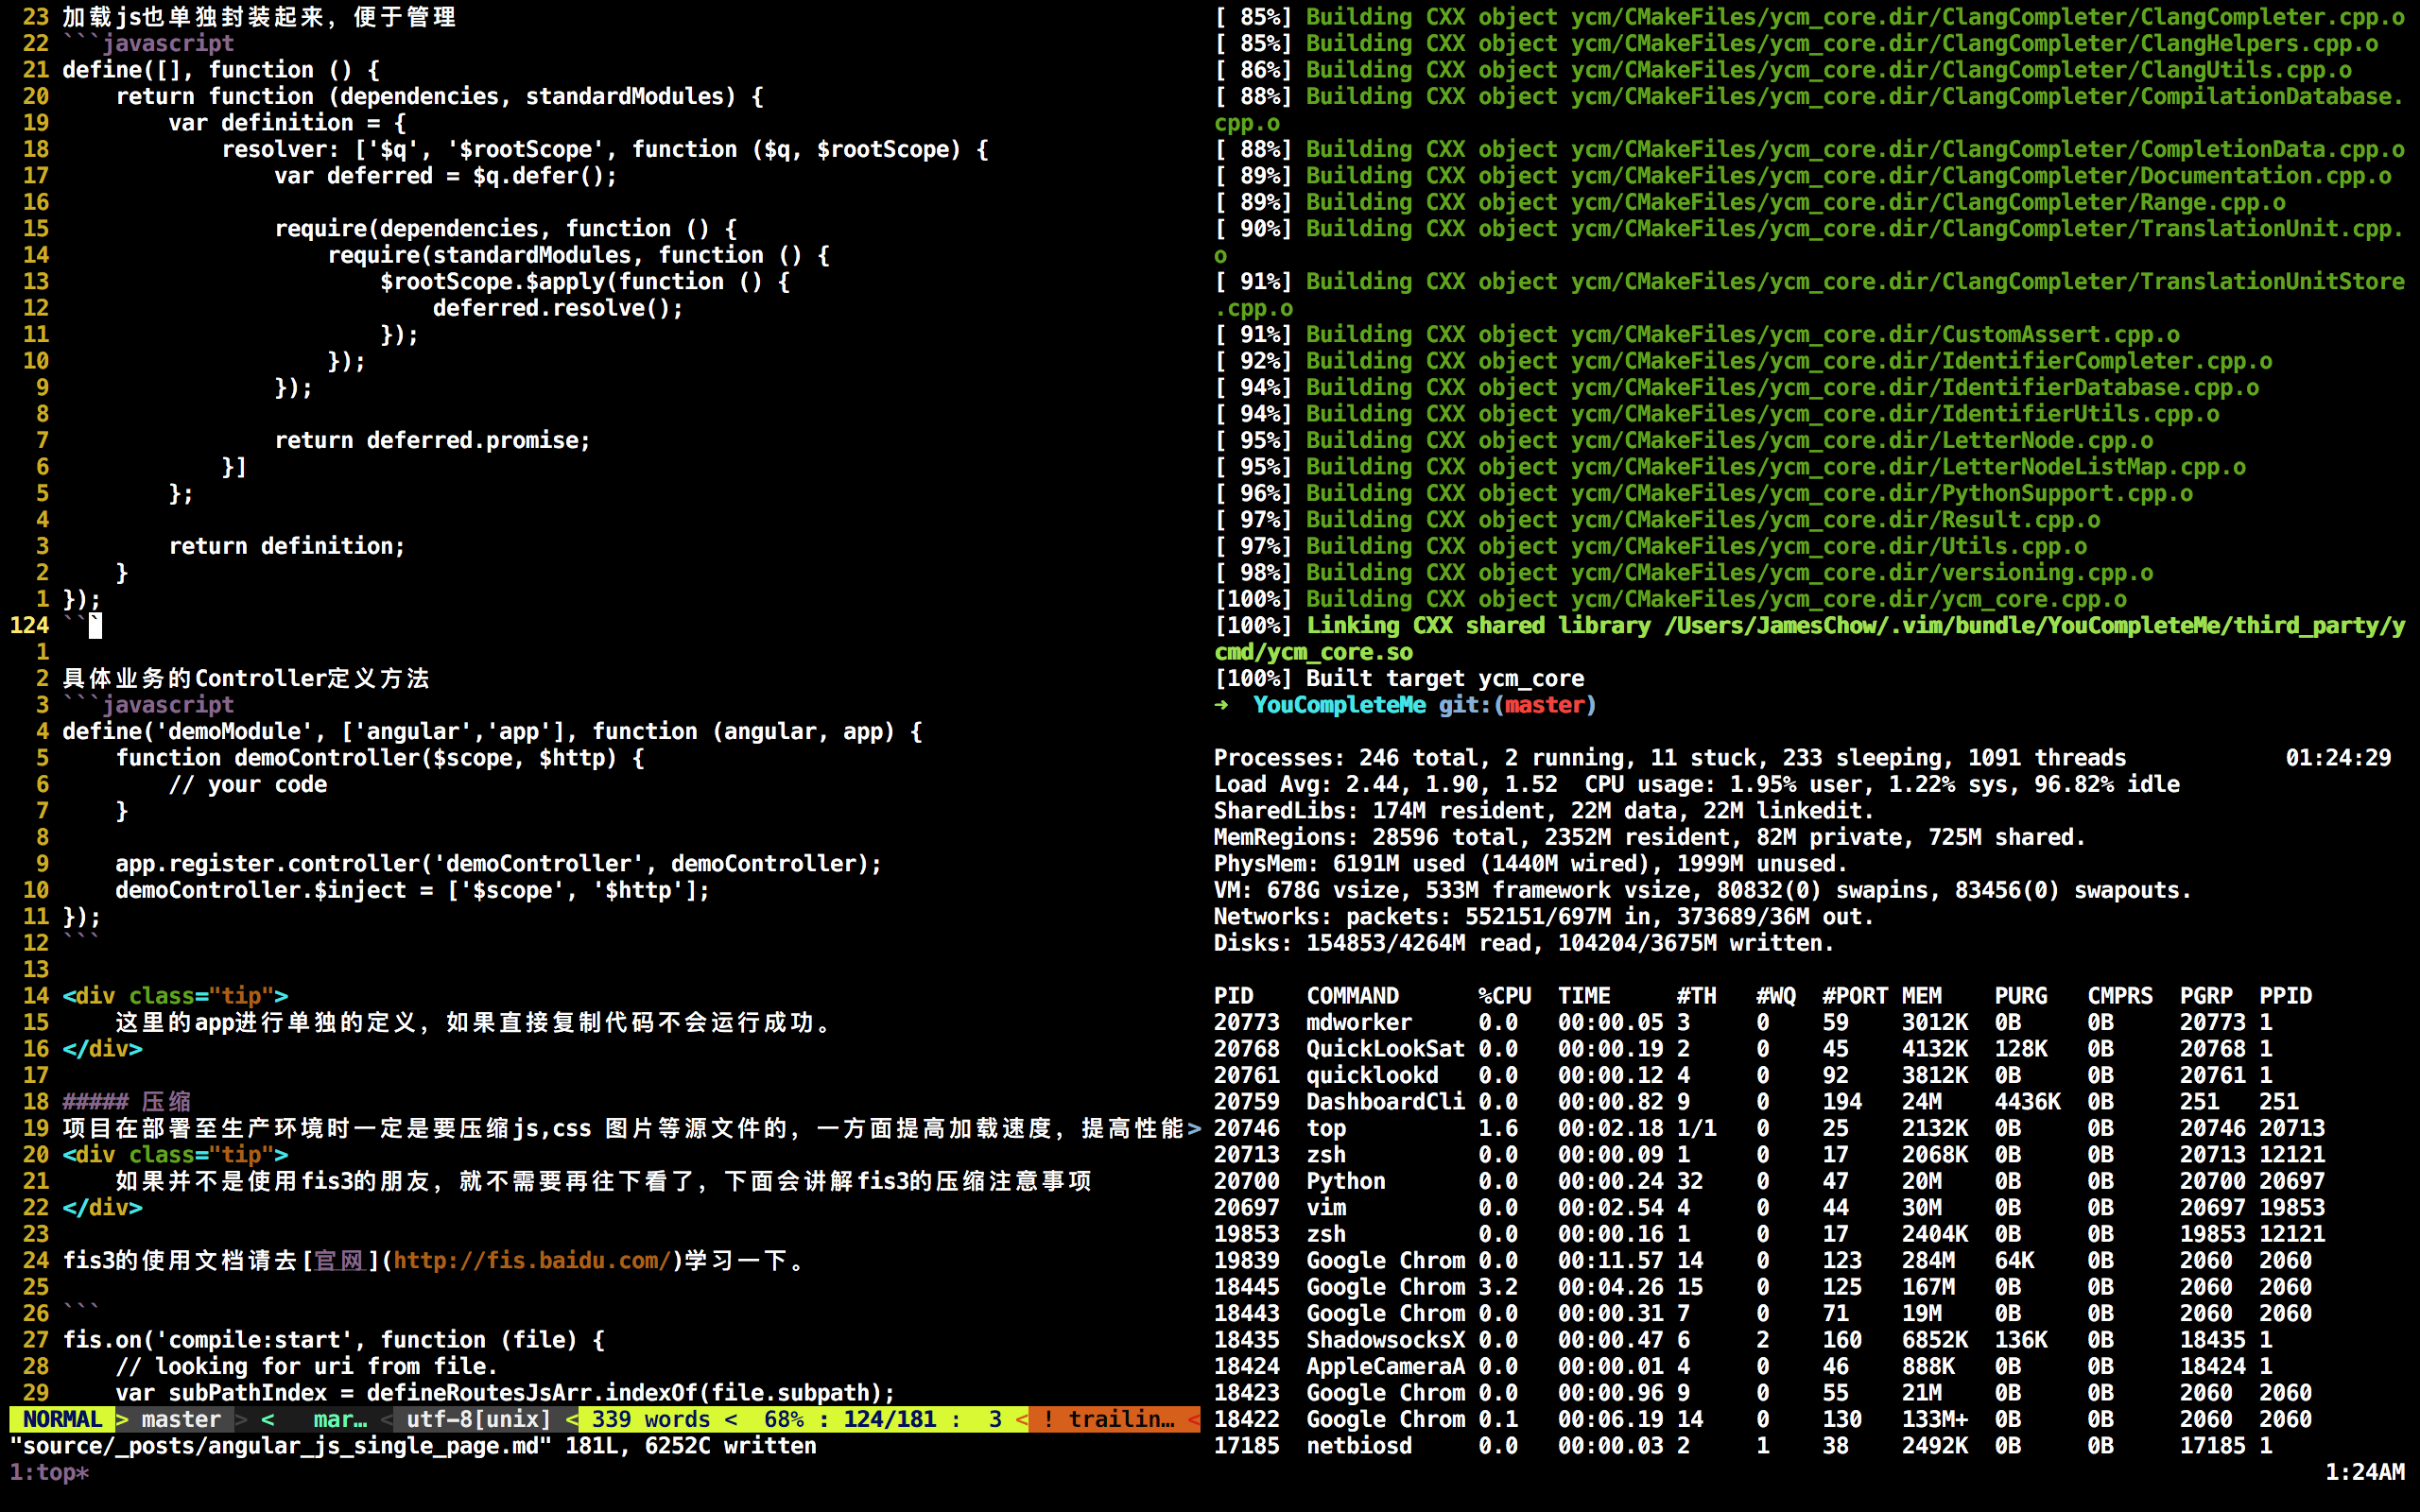Click the vim cursor block on line 124

click(95, 626)
